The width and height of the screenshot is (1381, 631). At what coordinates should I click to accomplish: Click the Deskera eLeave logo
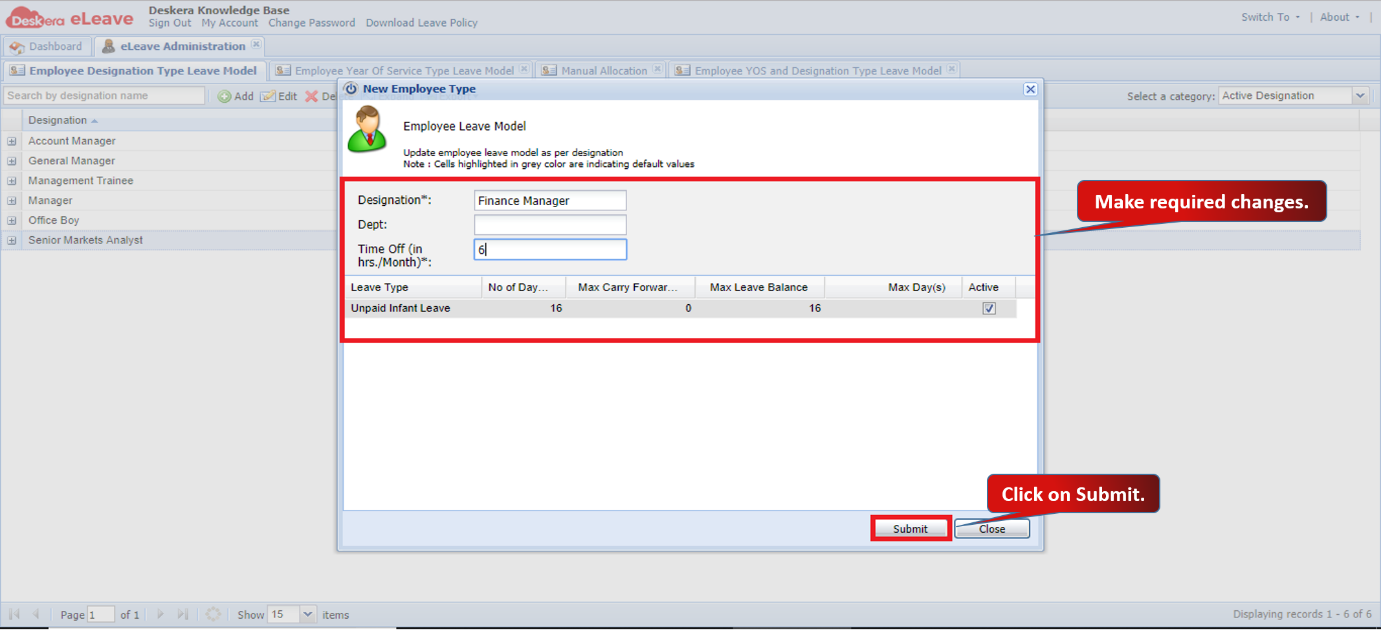[x=70, y=17]
